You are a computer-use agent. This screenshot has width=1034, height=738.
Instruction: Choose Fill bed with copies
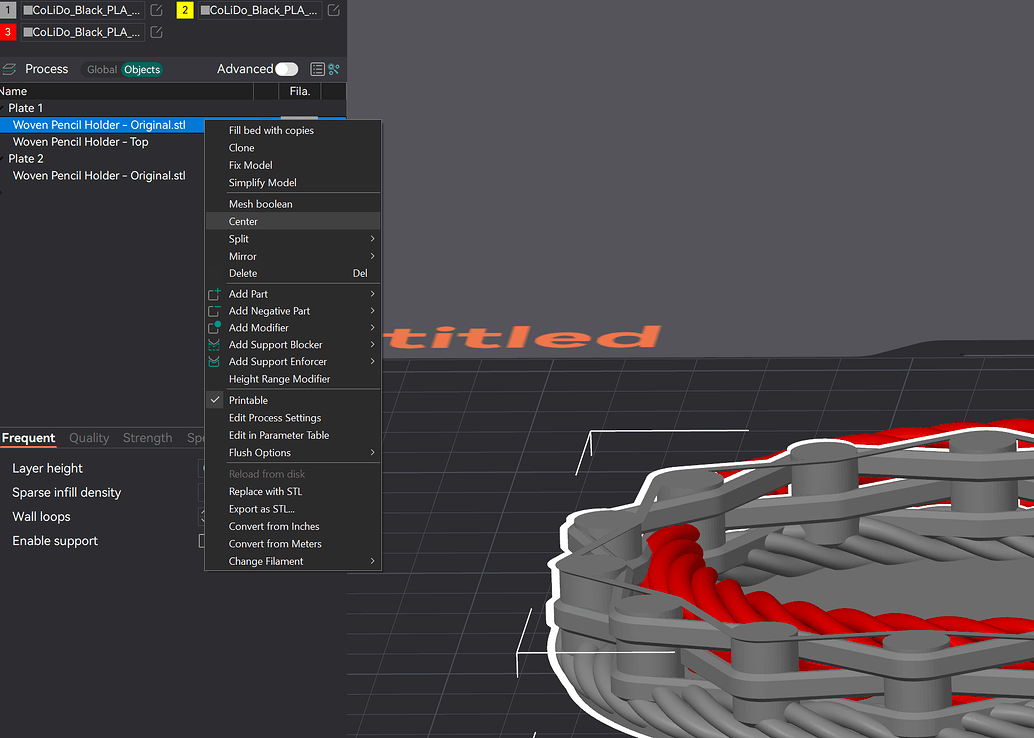[x=293, y=131]
